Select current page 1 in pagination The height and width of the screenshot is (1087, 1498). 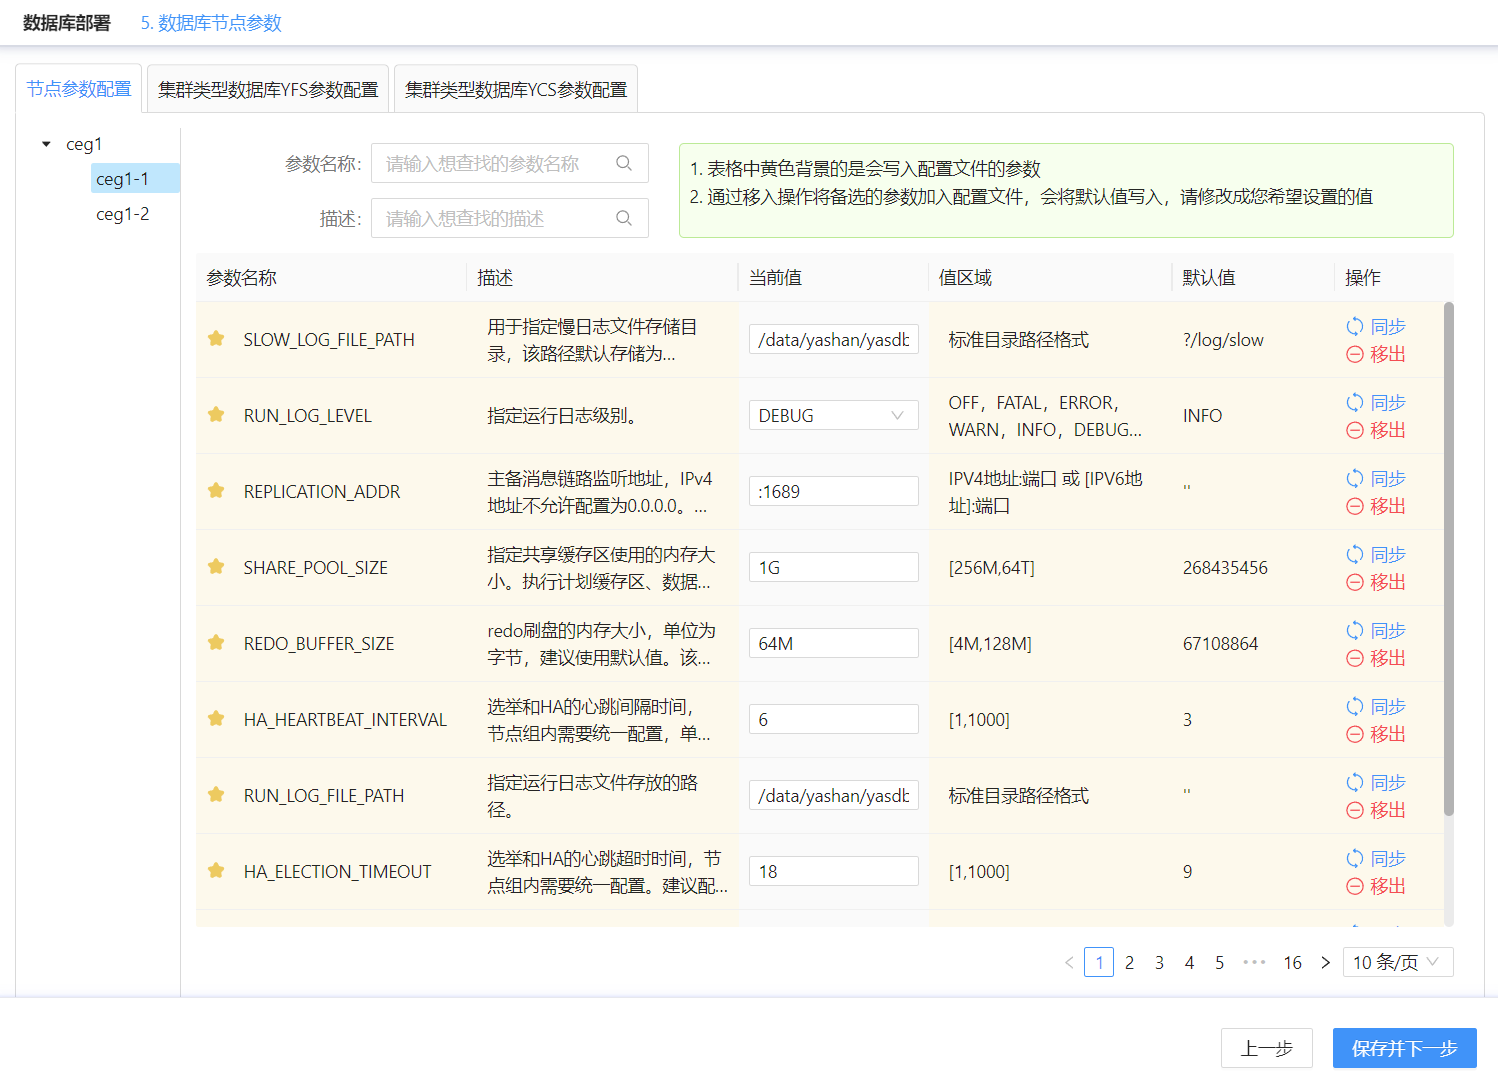(1099, 962)
